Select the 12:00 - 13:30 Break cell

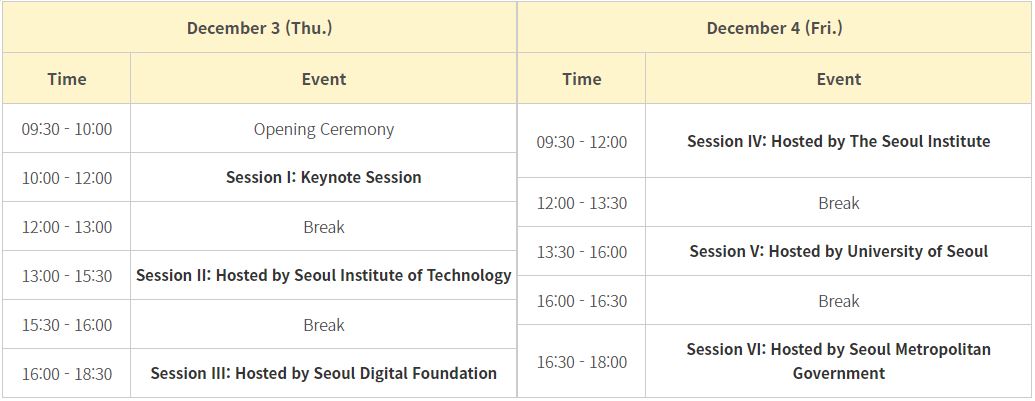pos(838,202)
